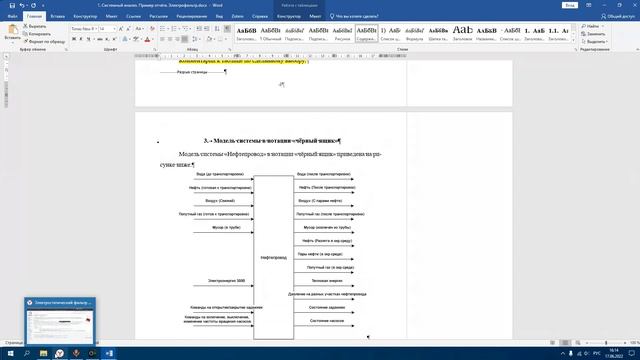Open Найти search button
This screenshot has width=640, height=360.
(x=593, y=26)
